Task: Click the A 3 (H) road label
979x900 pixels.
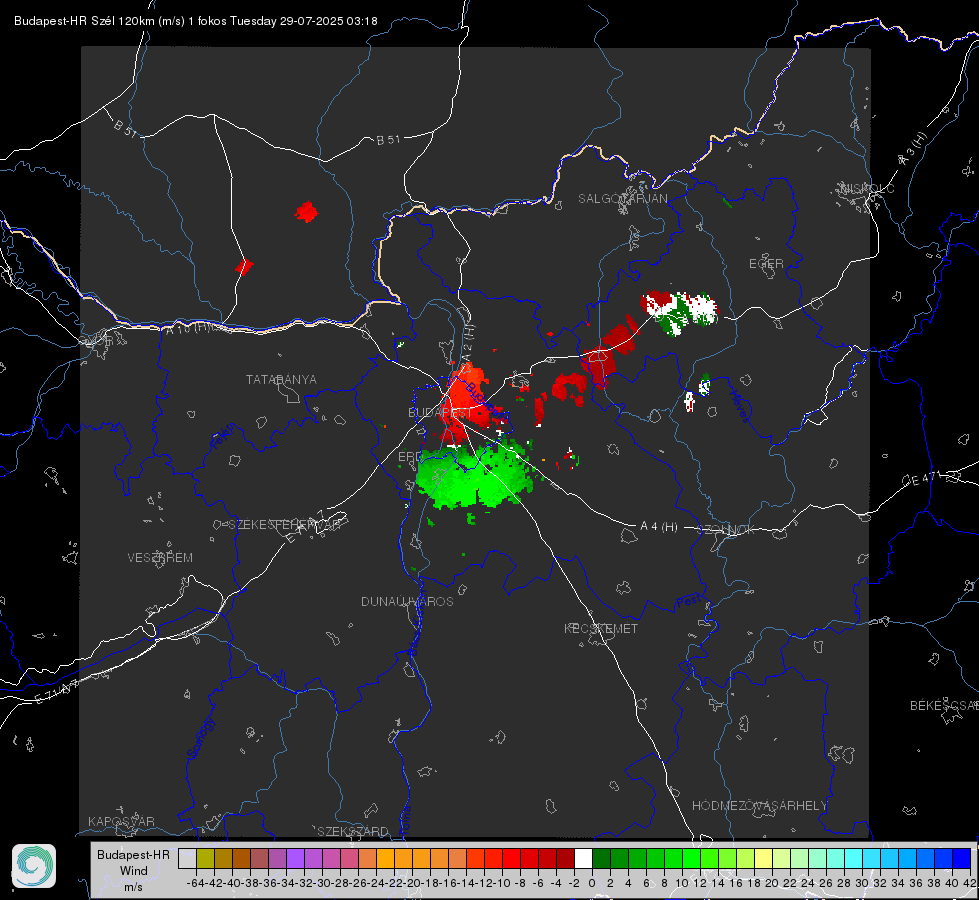Action: [x=913, y=149]
